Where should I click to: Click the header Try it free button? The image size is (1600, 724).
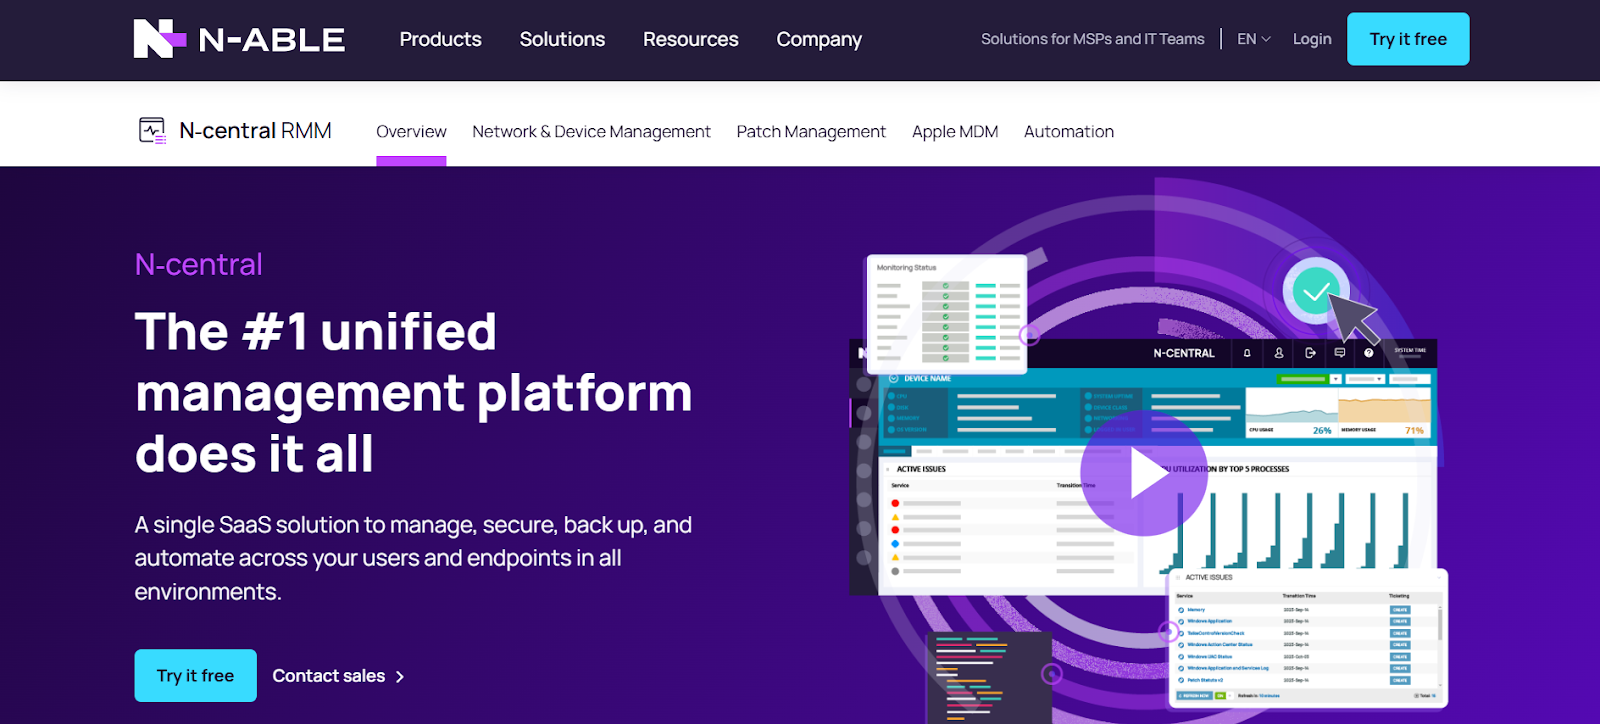click(x=1408, y=39)
